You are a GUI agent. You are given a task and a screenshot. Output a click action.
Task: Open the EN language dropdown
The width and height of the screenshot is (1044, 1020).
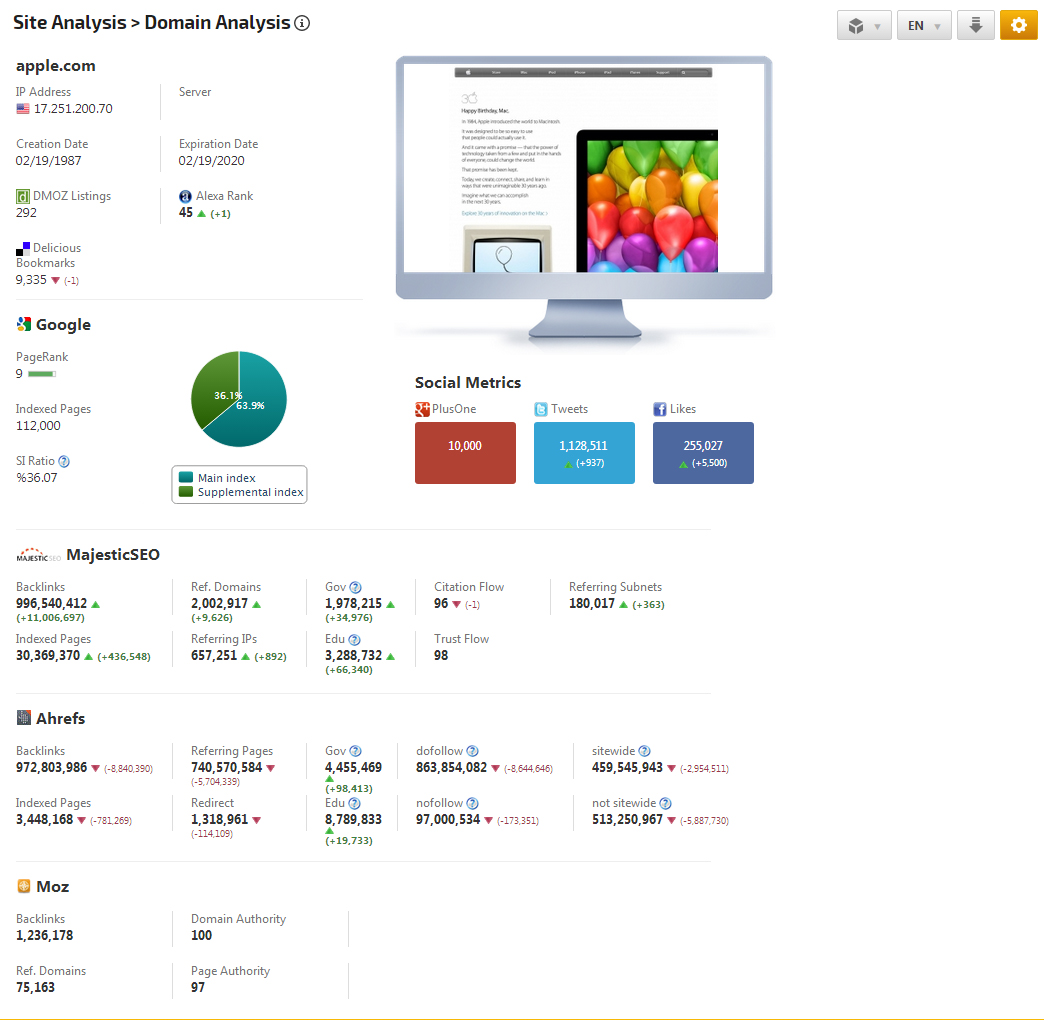point(924,25)
